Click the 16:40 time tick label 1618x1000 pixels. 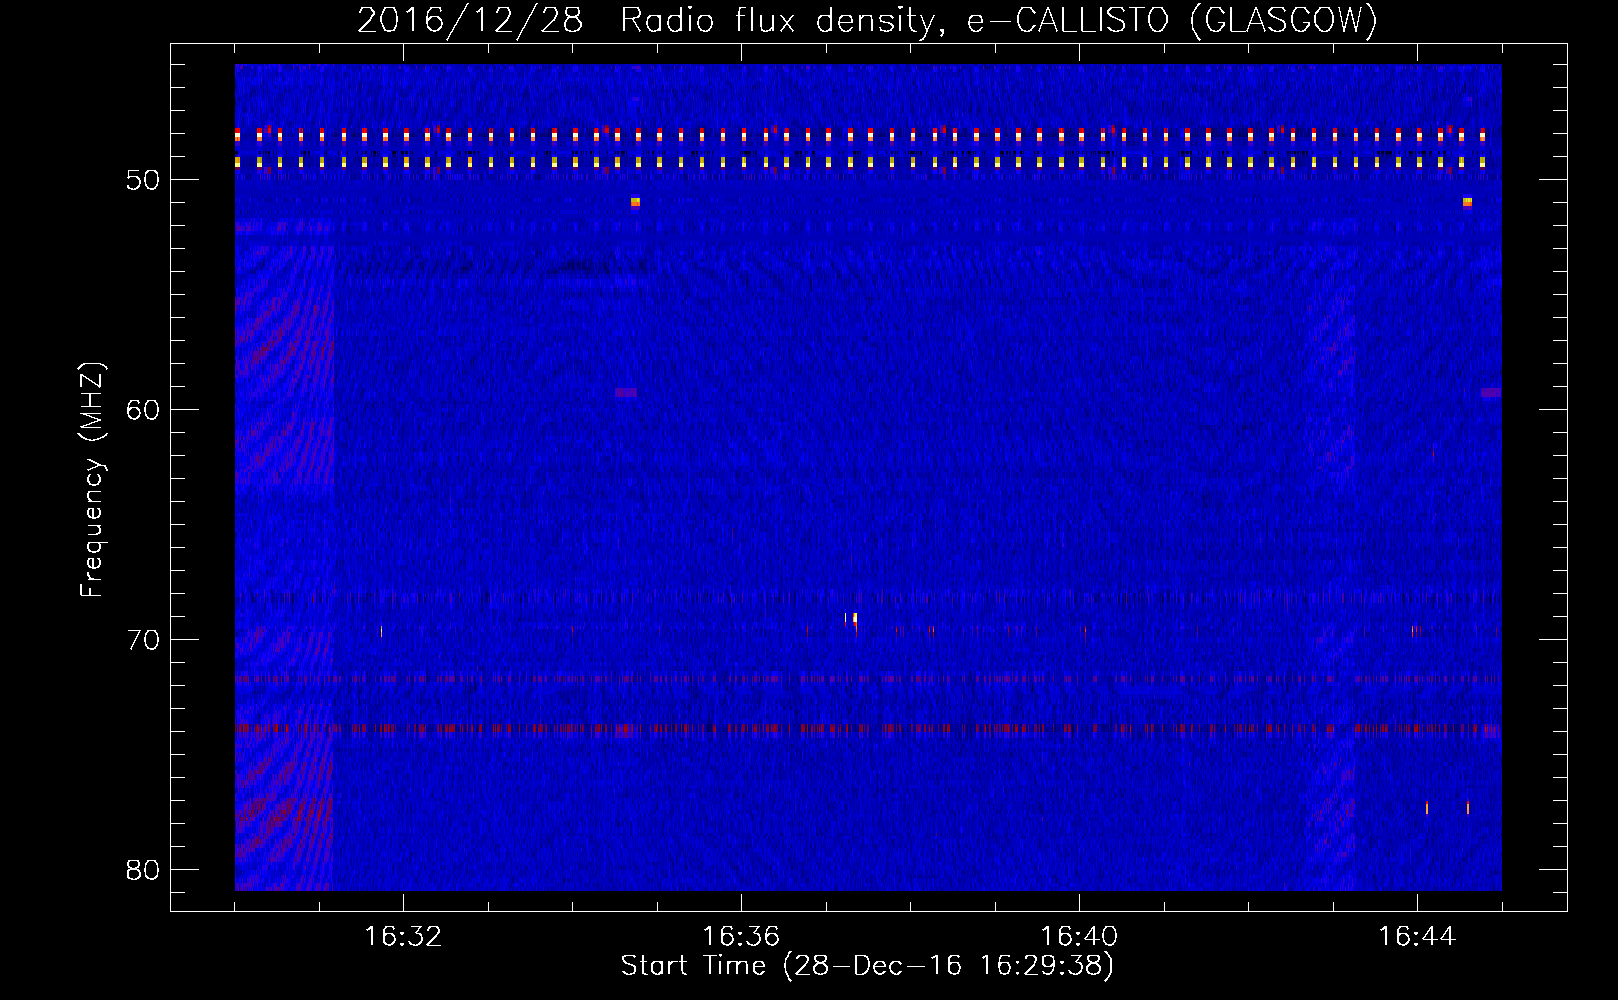point(1079,937)
